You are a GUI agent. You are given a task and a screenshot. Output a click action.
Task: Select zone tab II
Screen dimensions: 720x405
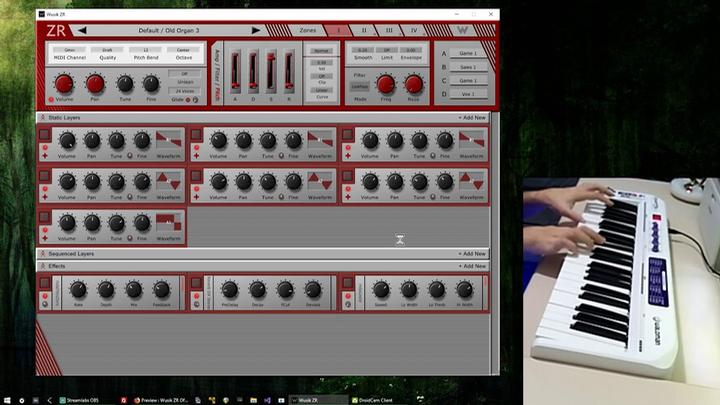[x=364, y=30]
